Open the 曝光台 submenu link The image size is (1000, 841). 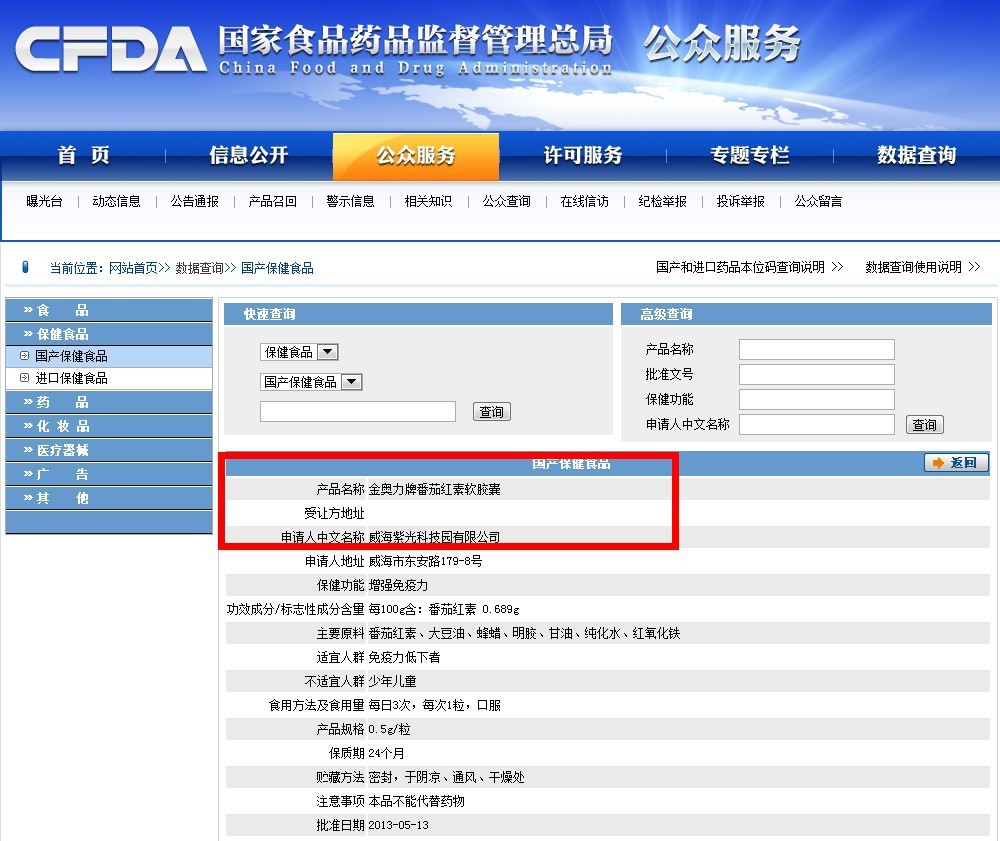tap(45, 201)
